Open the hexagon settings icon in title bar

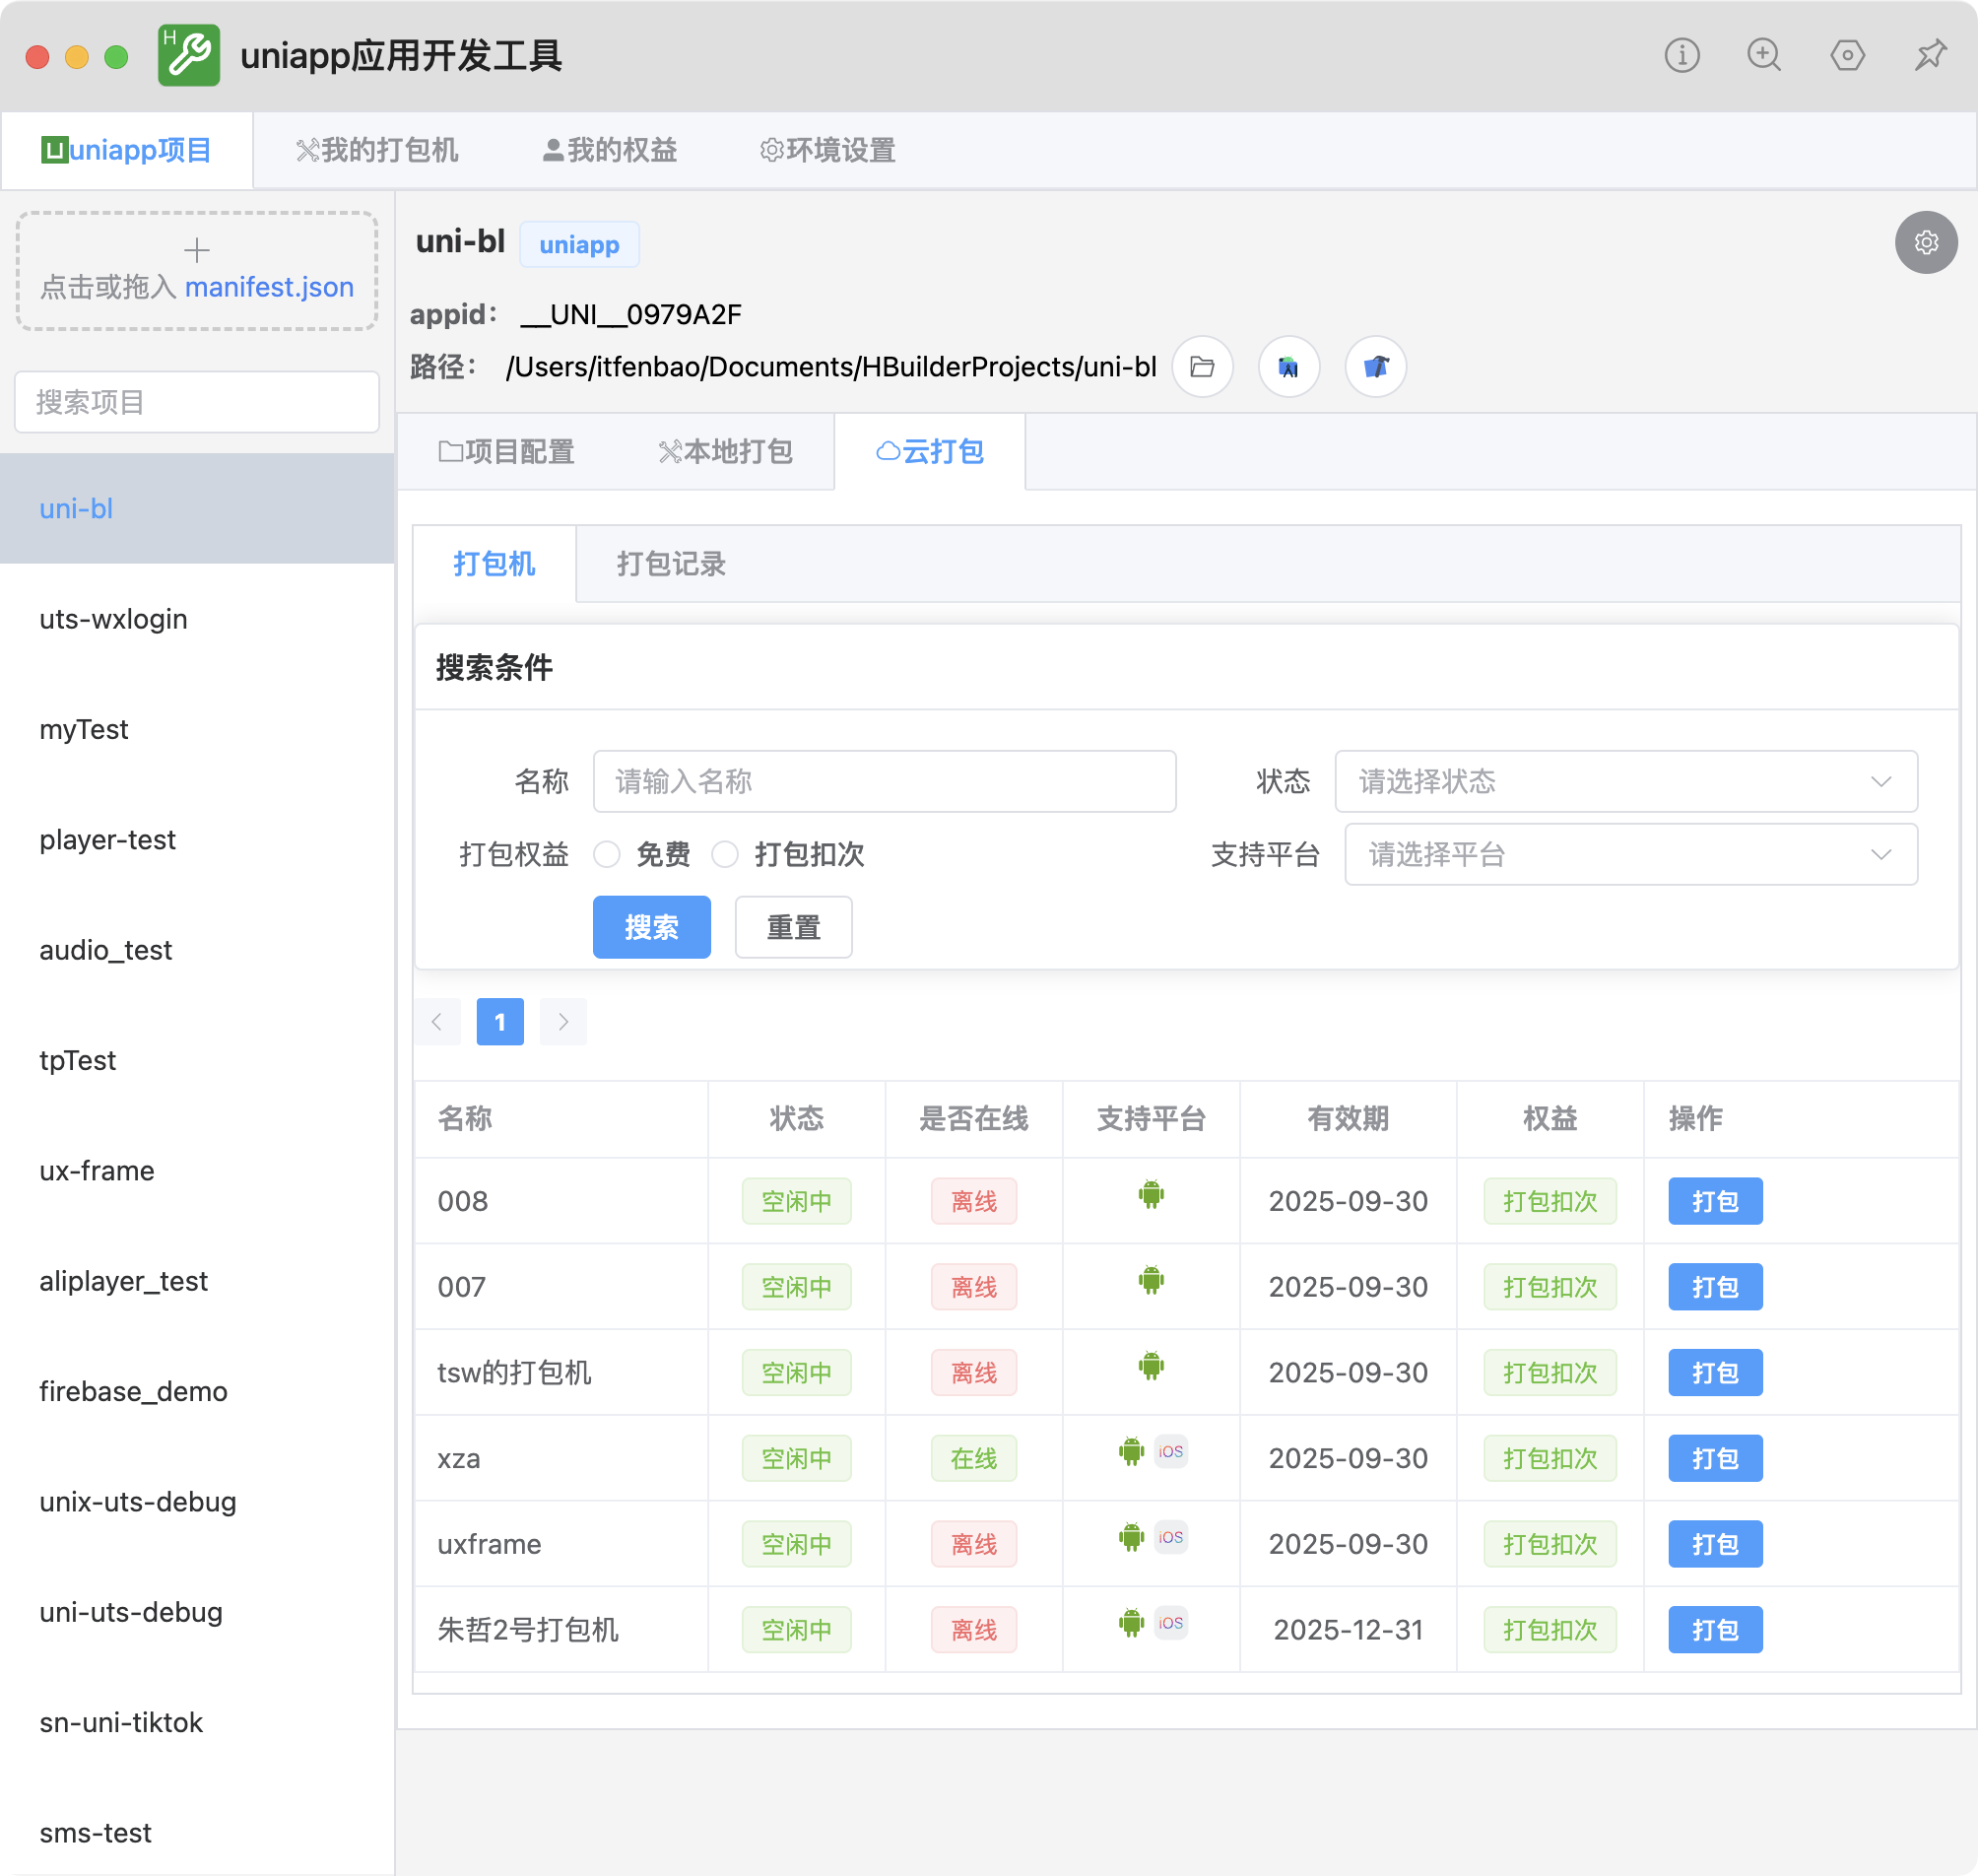pos(1847,55)
